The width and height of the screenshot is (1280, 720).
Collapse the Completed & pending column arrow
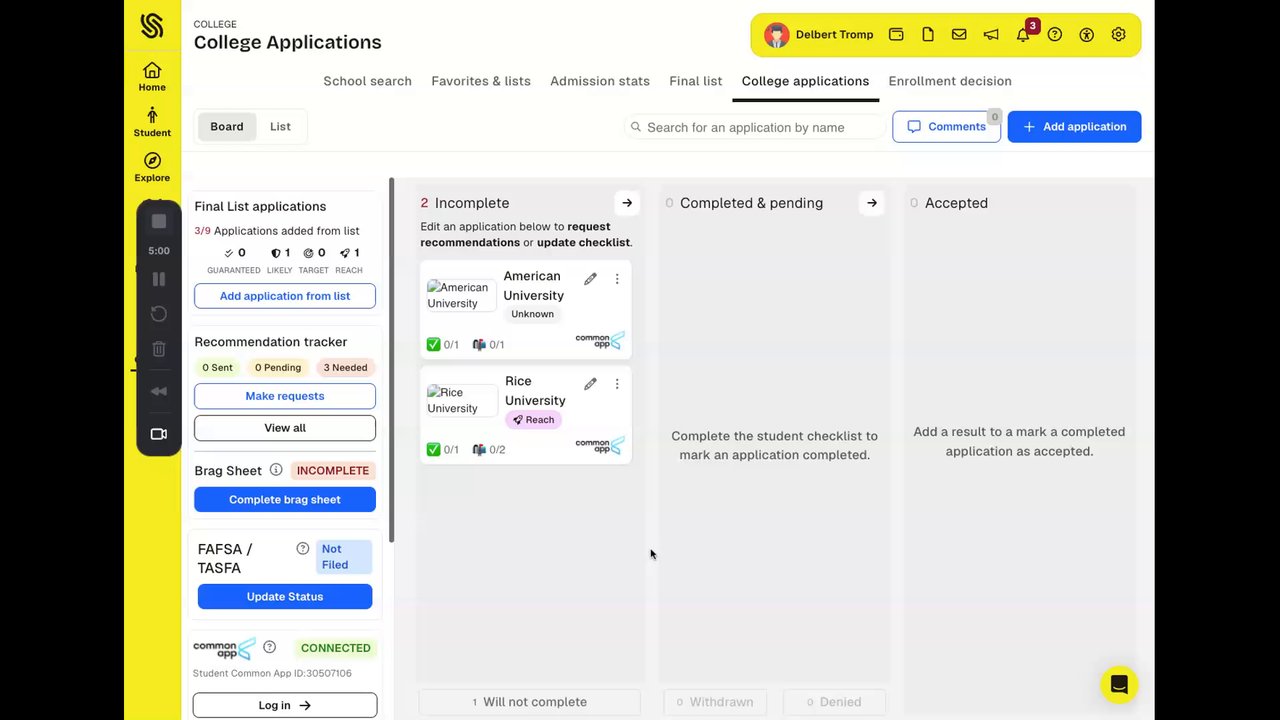(x=872, y=203)
